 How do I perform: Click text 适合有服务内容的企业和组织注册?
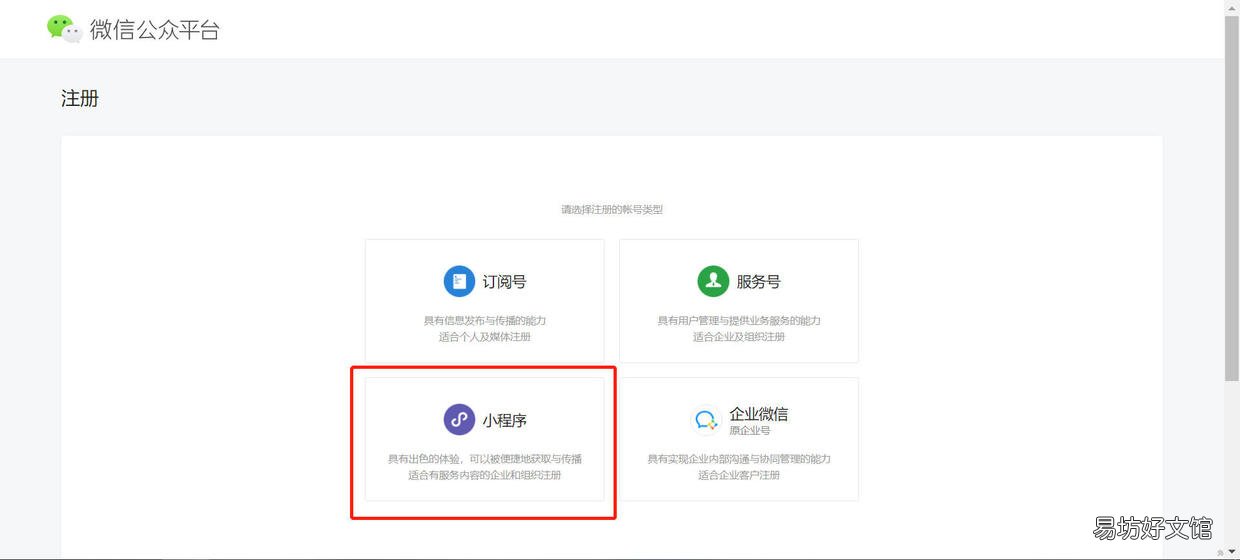tap(485, 475)
